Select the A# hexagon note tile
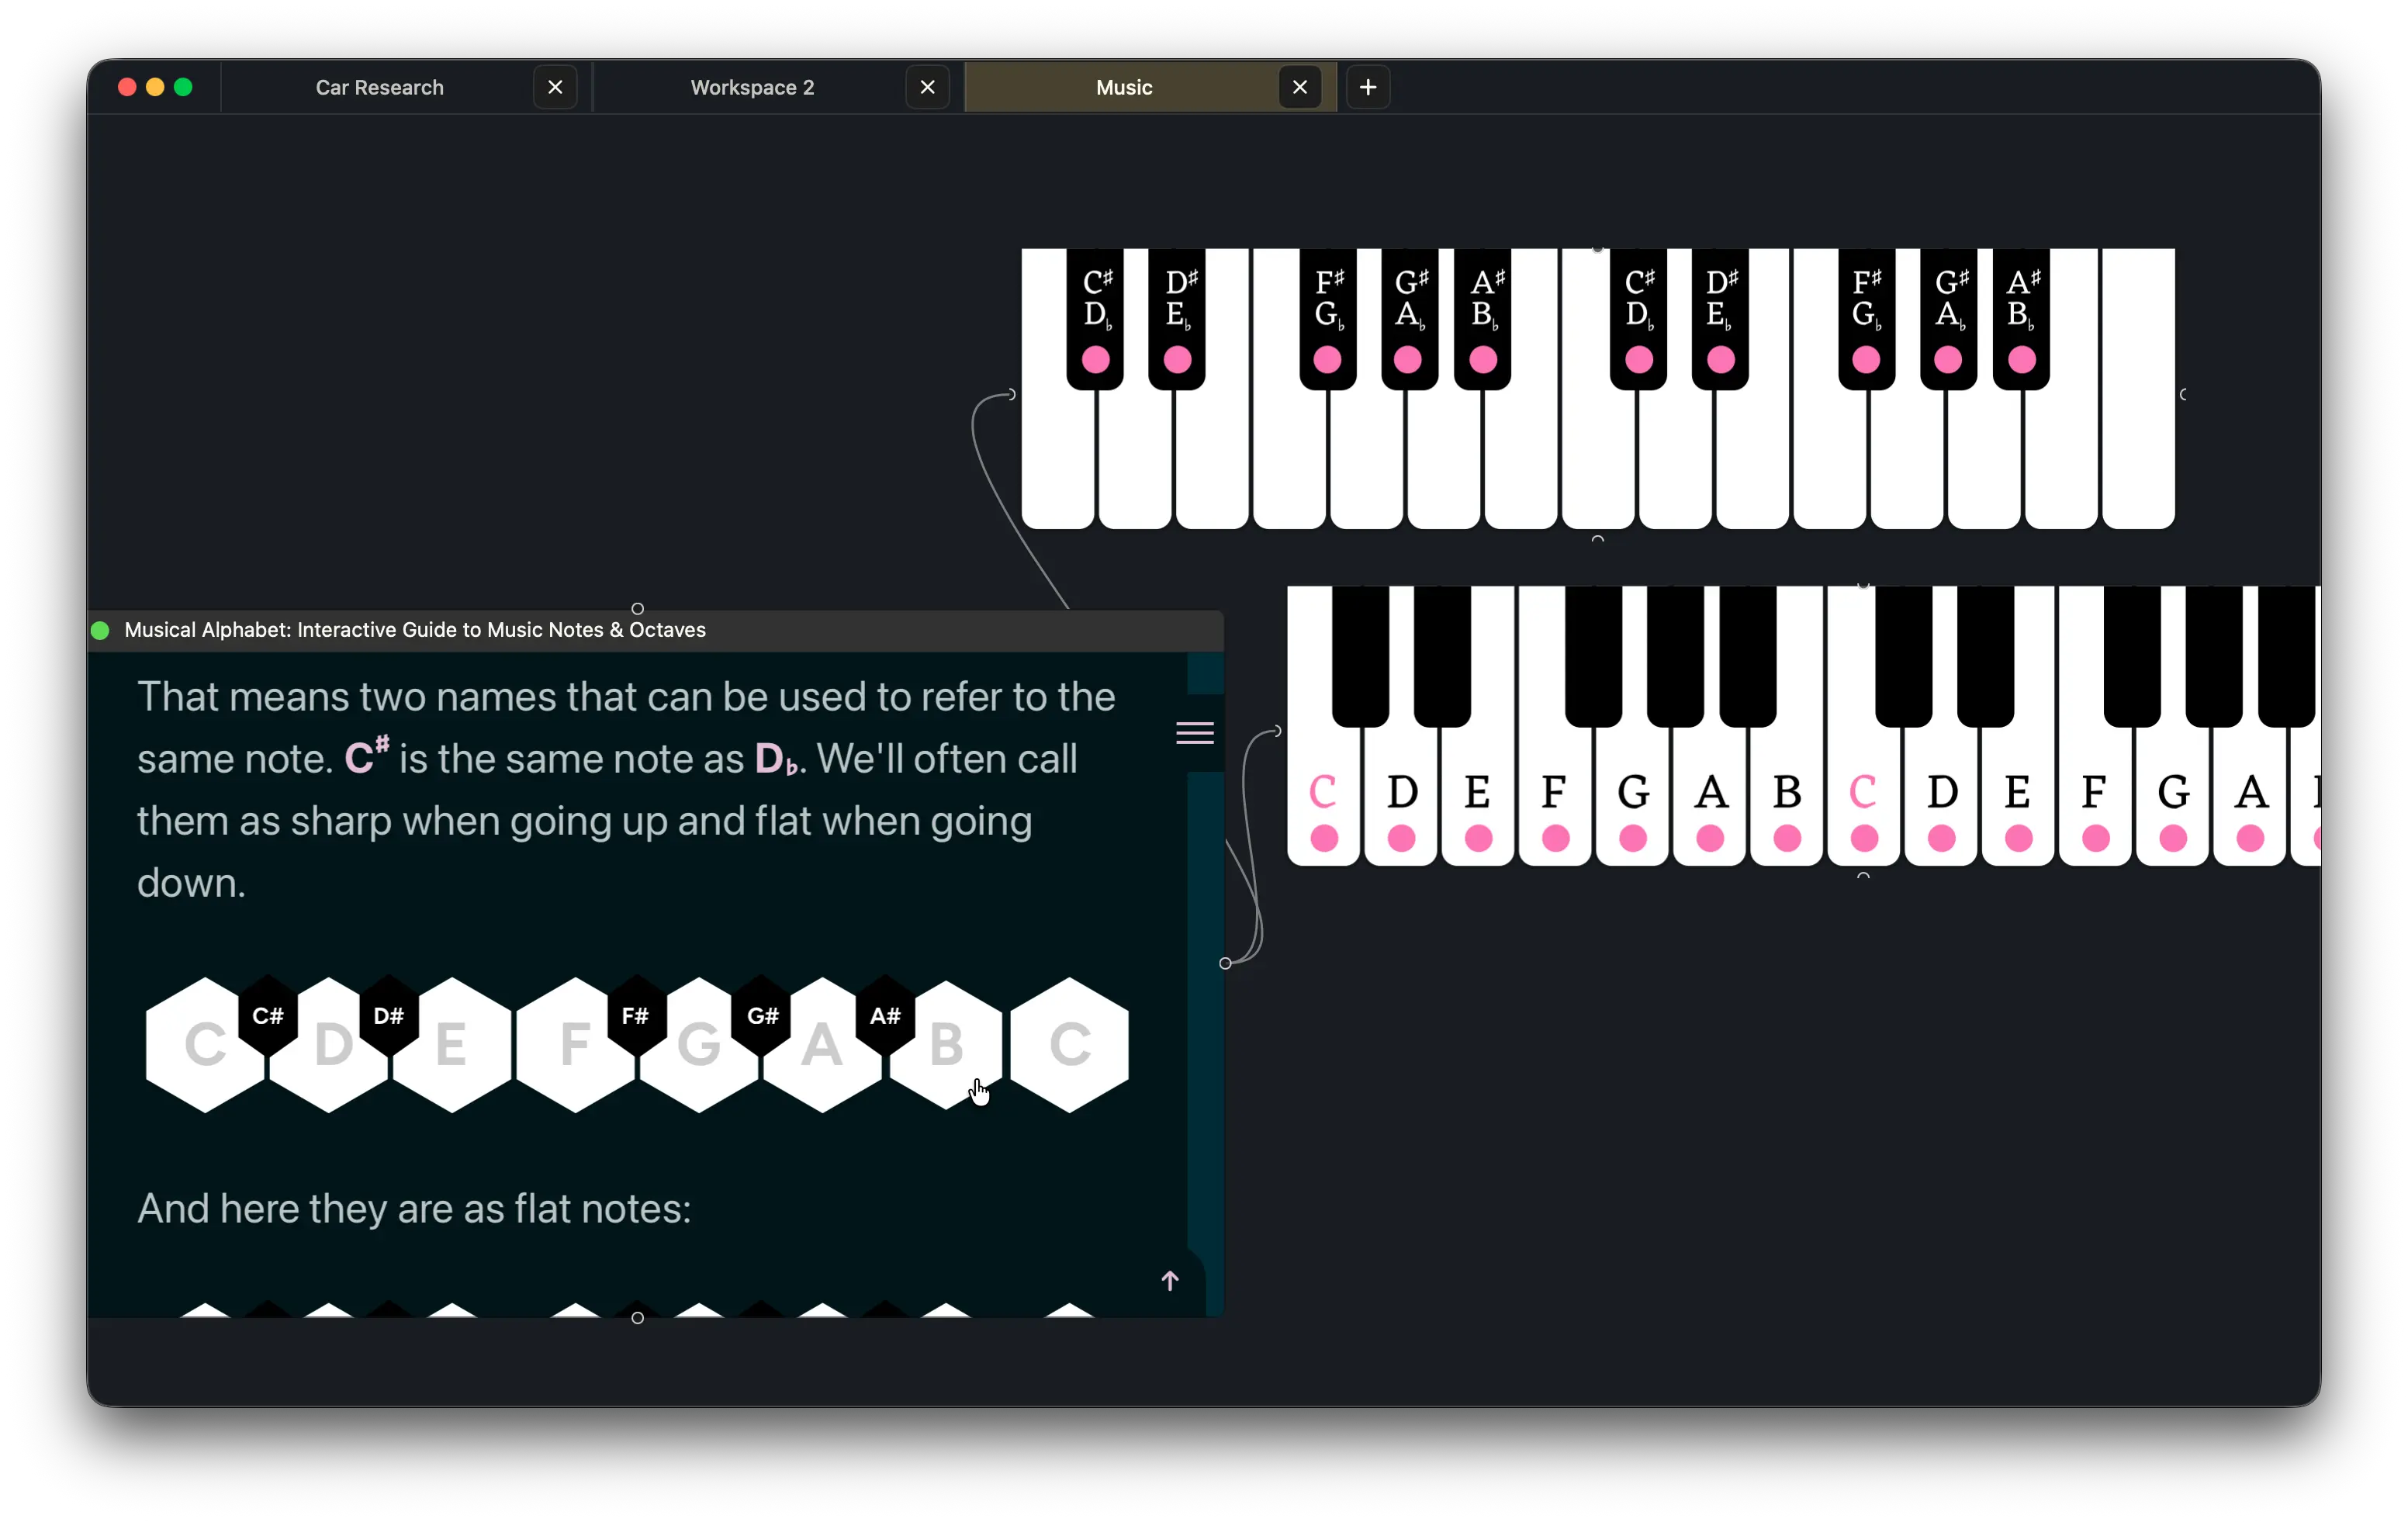The width and height of the screenshot is (2408, 1522). 884,1017
